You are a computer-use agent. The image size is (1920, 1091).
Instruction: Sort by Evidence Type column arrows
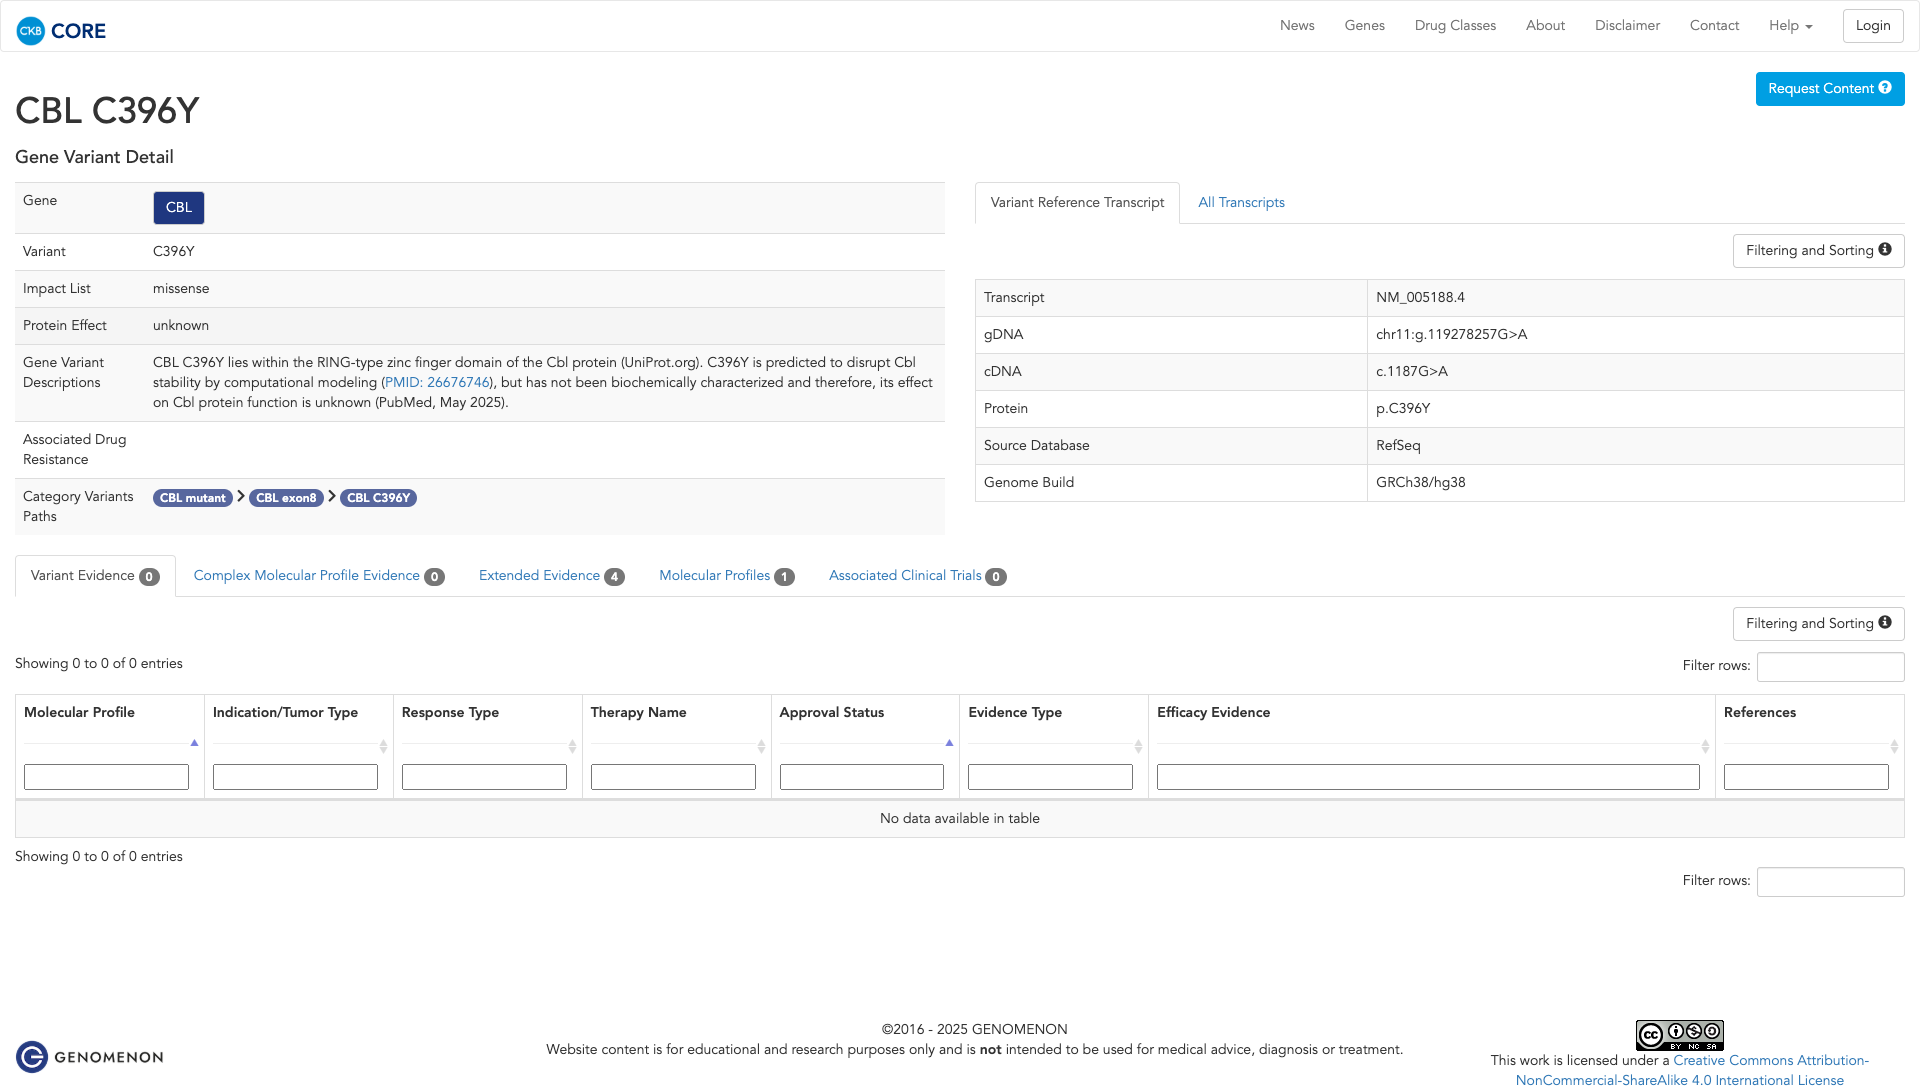(x=1138, y=747)
